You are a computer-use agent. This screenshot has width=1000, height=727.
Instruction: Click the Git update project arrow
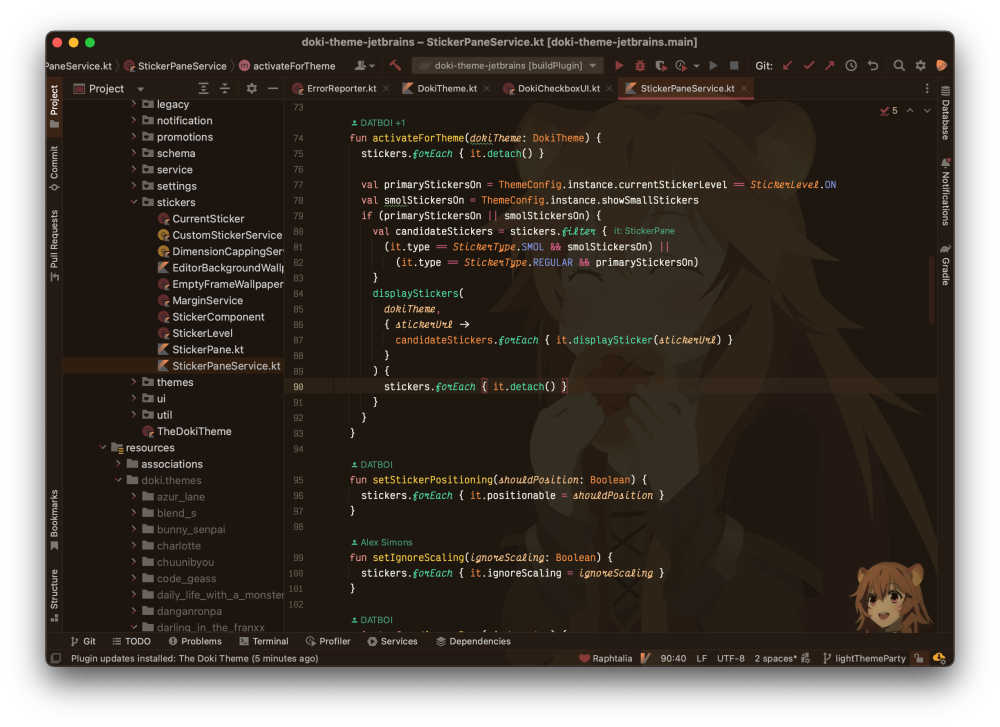(x=788, y=66)
